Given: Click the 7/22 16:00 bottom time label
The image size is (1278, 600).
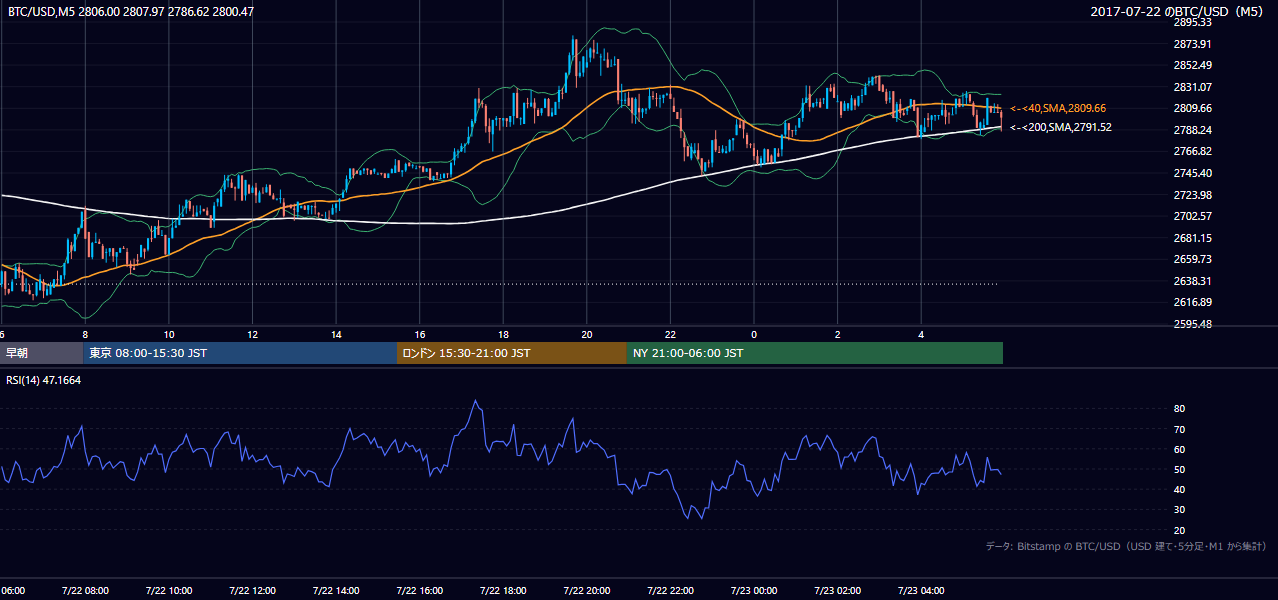Looking at the screenshot, I should [420, 591].
